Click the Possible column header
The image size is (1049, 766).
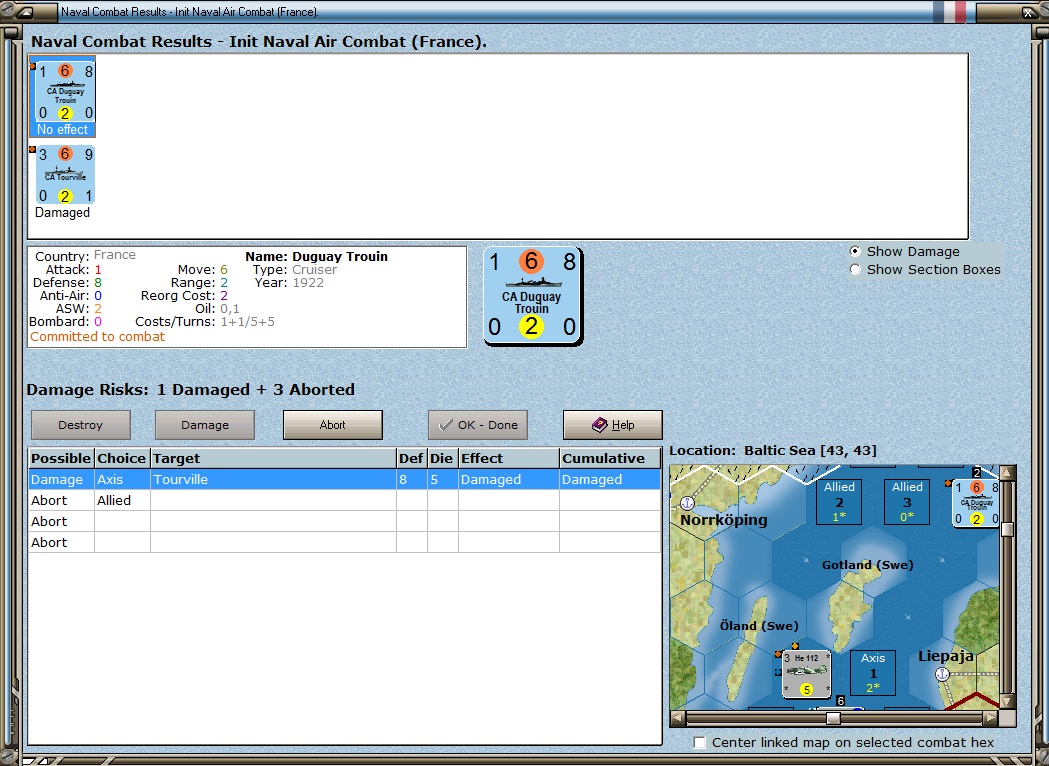click(x=61, y=458)
